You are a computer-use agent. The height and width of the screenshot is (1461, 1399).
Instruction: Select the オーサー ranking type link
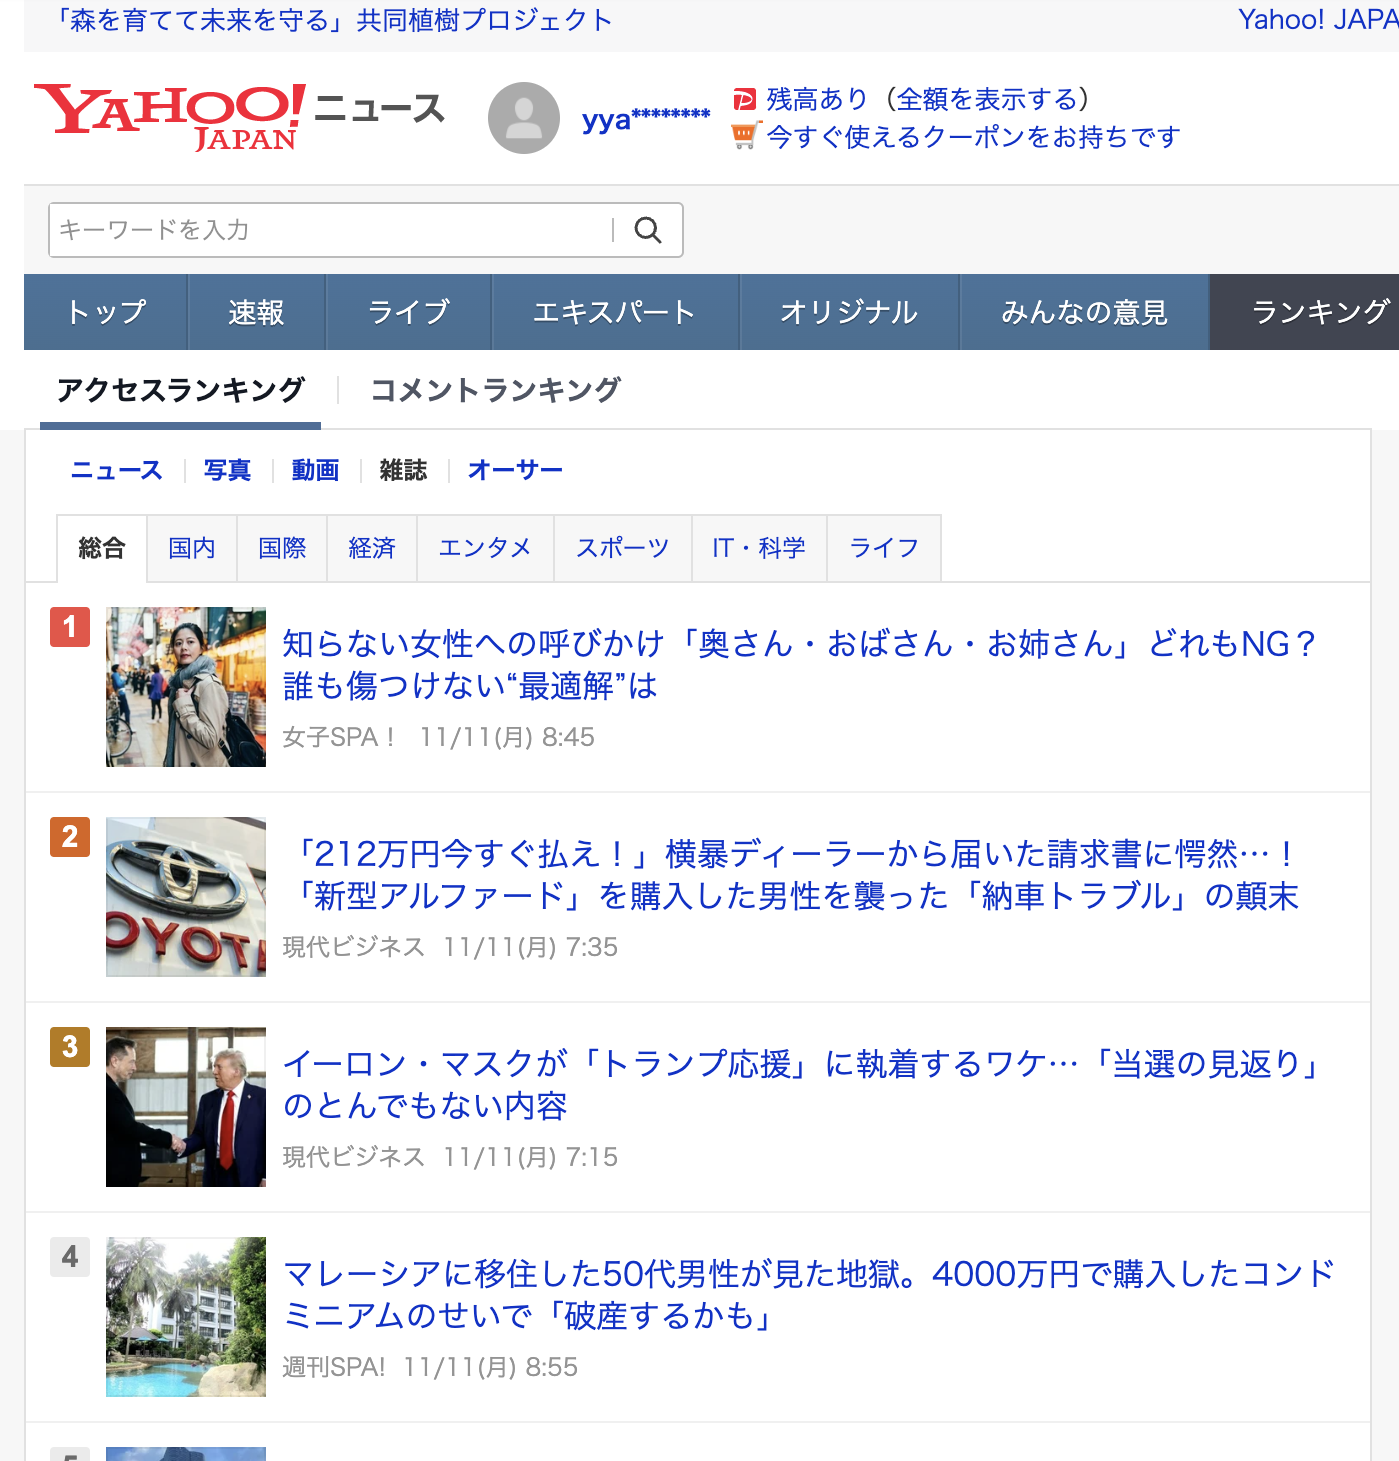click(515, 470)
